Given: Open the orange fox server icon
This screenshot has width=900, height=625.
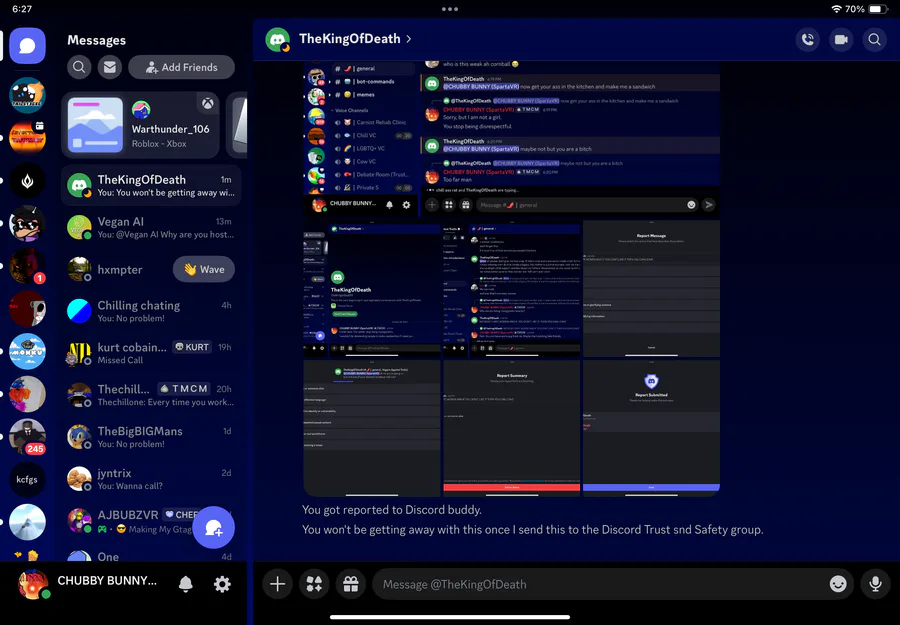Looking at the screenshot, I should [x=27, y=95].
